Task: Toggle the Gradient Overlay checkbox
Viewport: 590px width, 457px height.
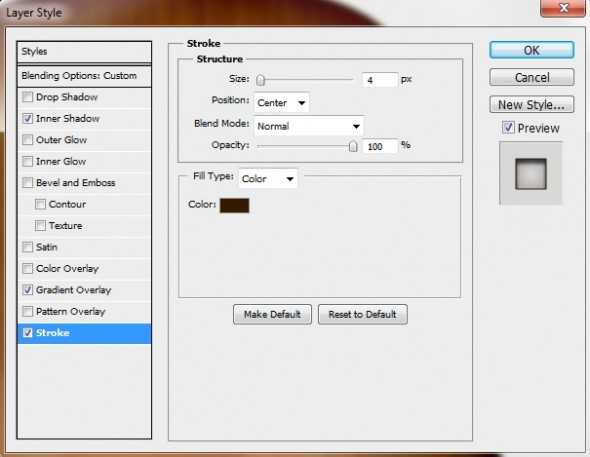Action: [27, 290]
